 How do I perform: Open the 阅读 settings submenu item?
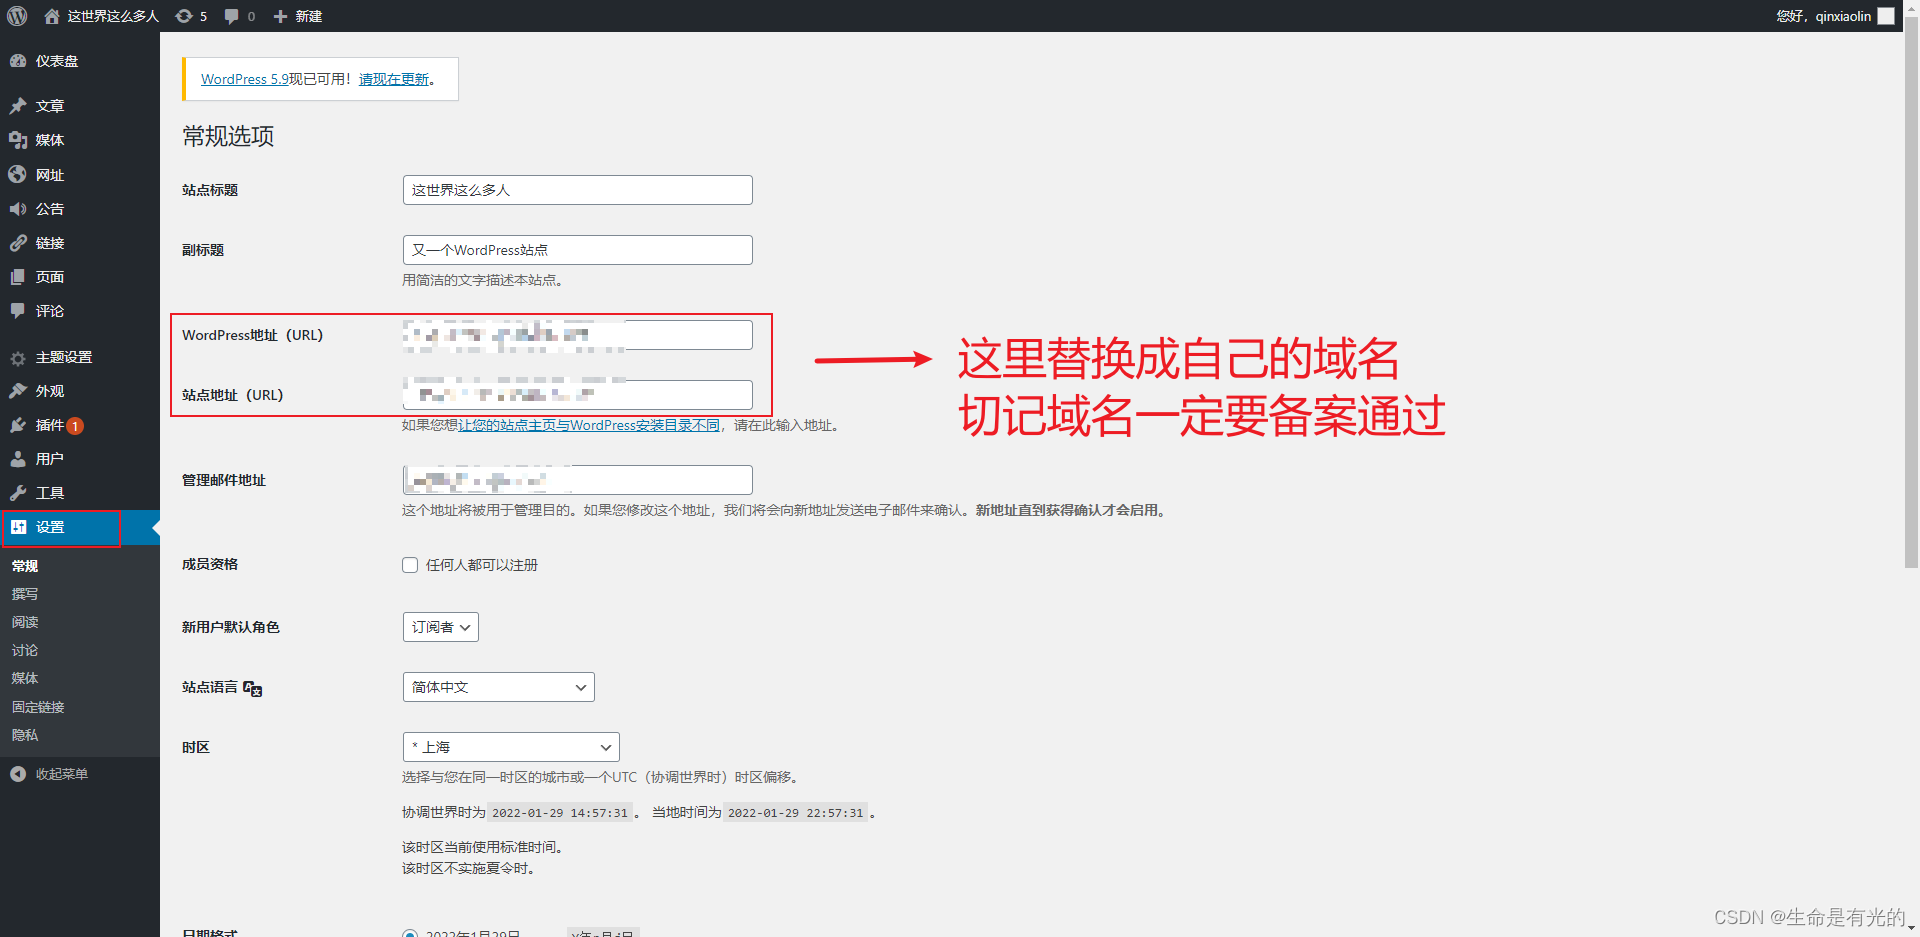click(25, 622)
